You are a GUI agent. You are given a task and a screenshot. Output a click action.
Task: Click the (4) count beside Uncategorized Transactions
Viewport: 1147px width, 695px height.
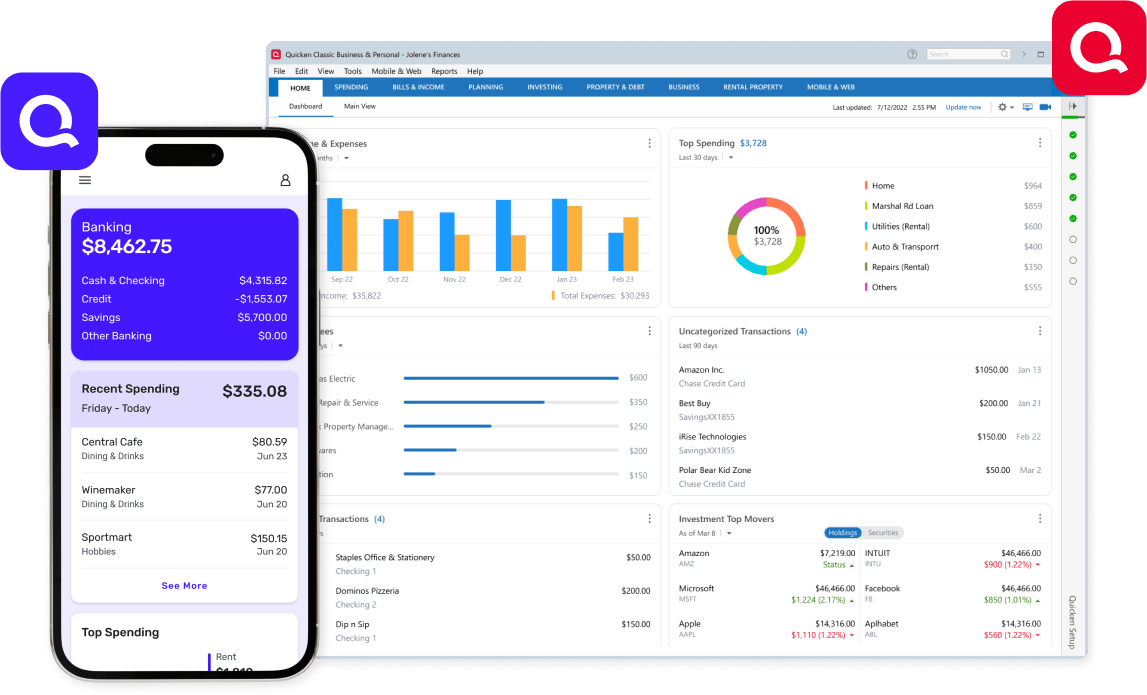click(802, 331)
